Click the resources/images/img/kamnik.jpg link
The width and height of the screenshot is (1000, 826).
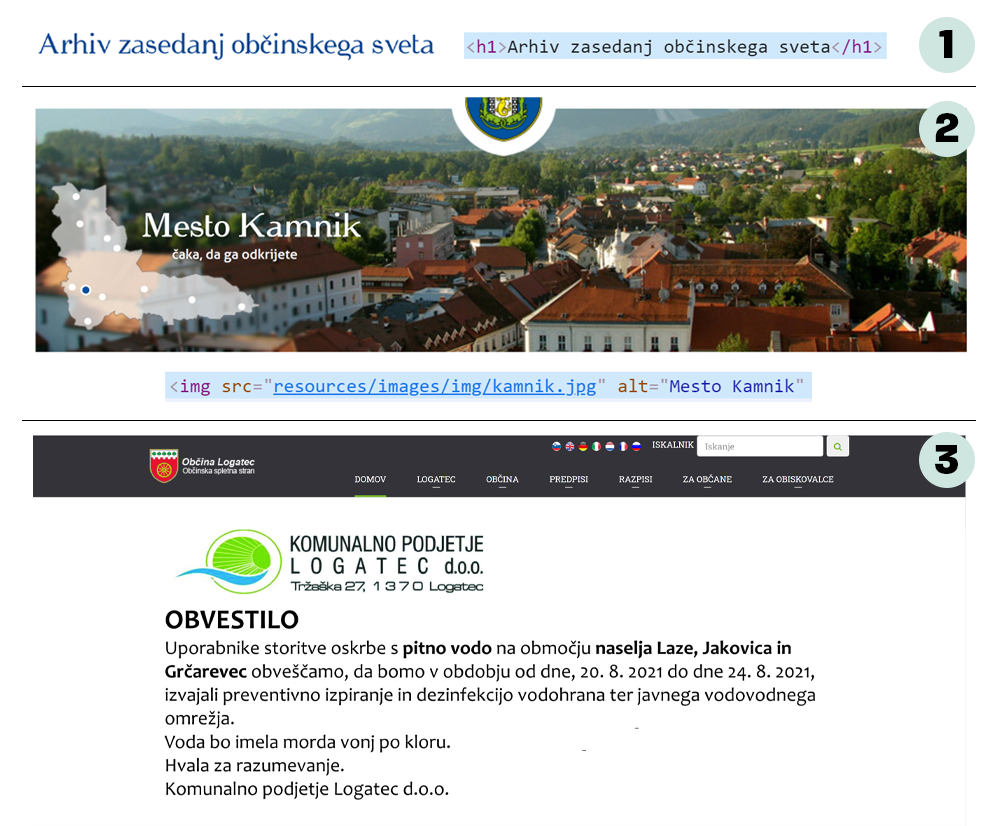(434, 387)
